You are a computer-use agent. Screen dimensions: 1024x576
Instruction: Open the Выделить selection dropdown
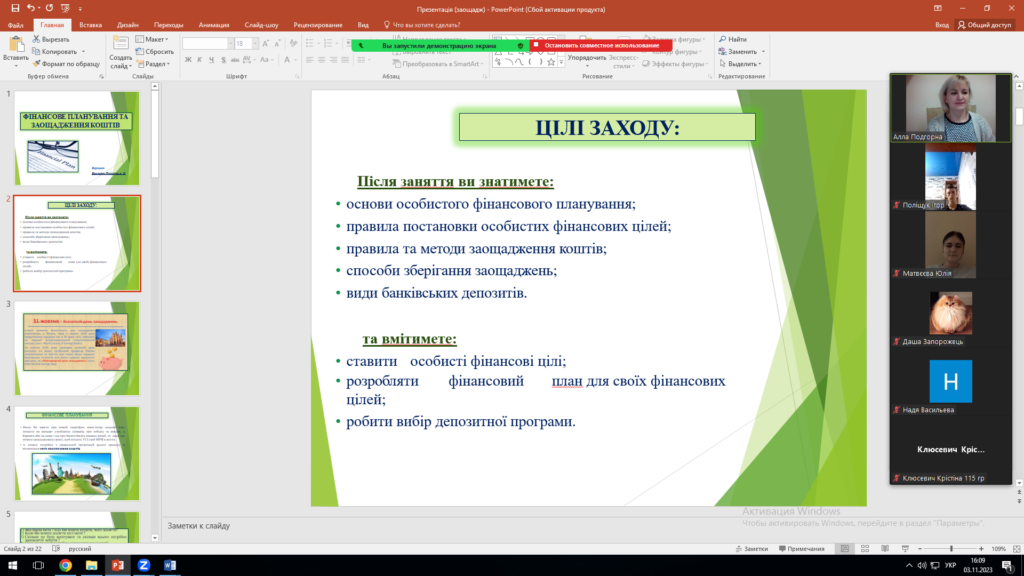pyautogui.click(x=740, y=64)
